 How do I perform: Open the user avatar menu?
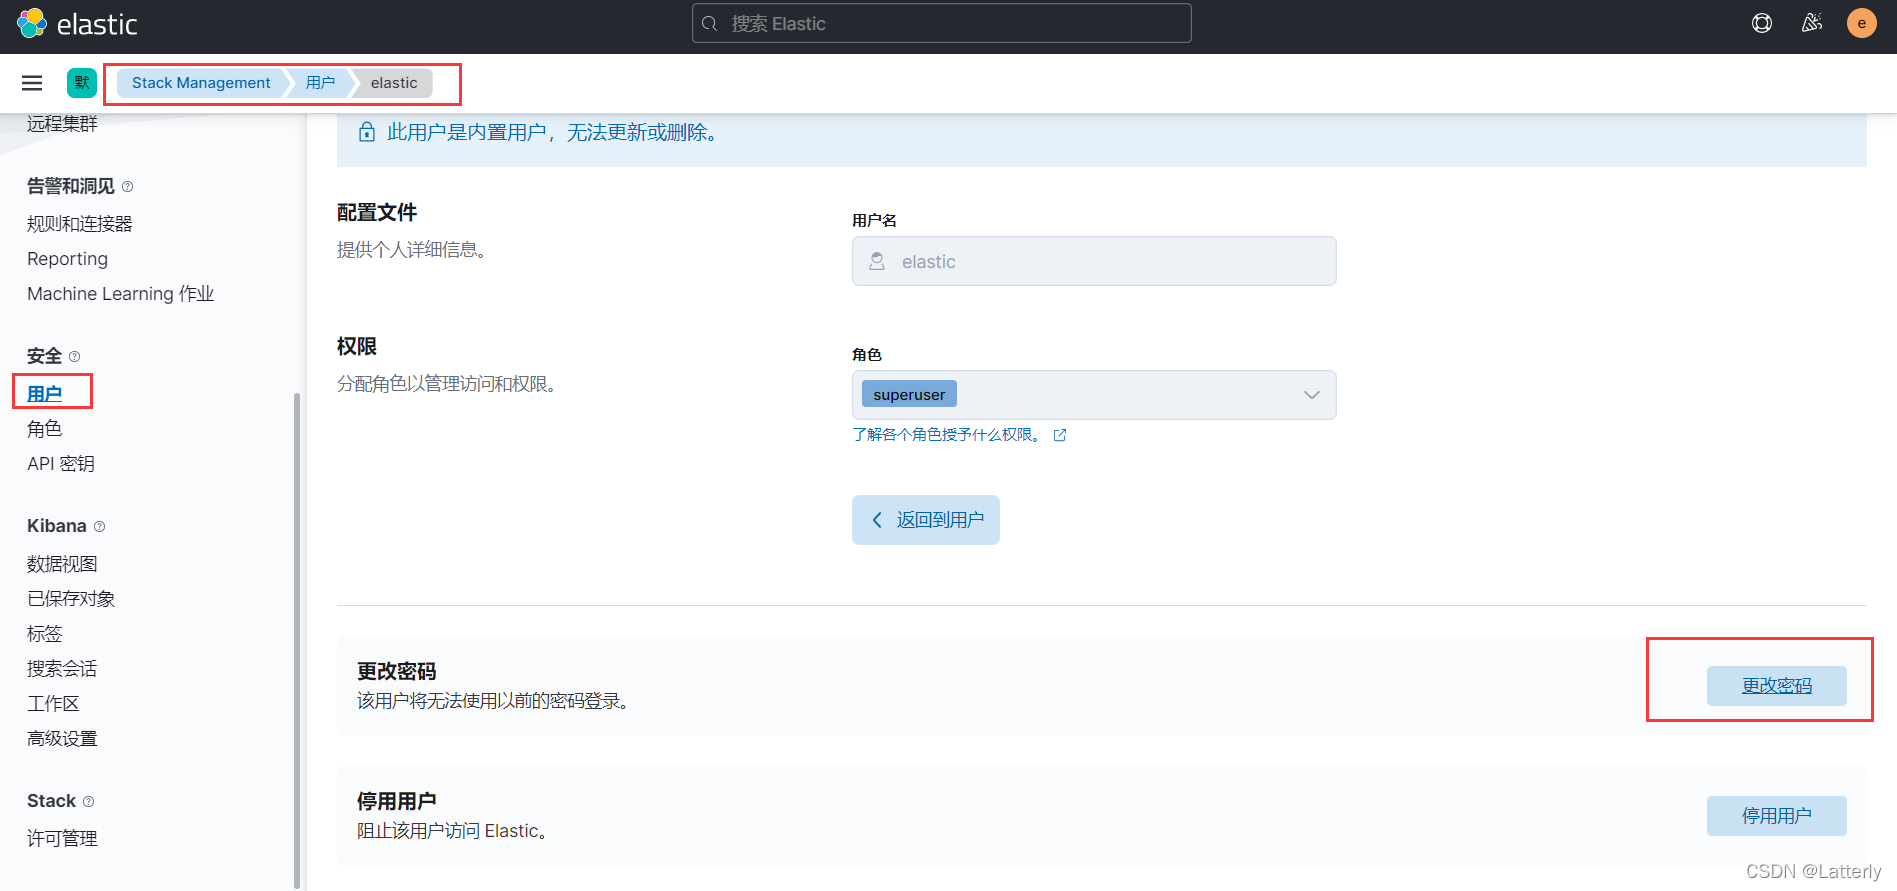pos(1861,23)
